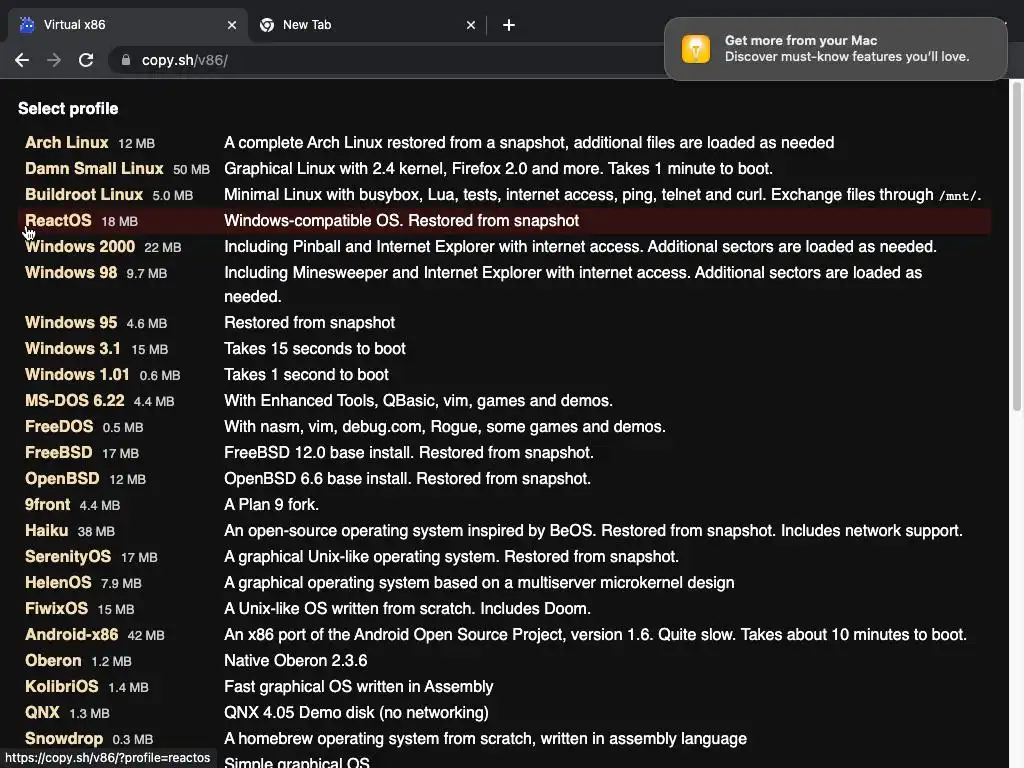Open the Windows 98 profile

coord(71,272)
